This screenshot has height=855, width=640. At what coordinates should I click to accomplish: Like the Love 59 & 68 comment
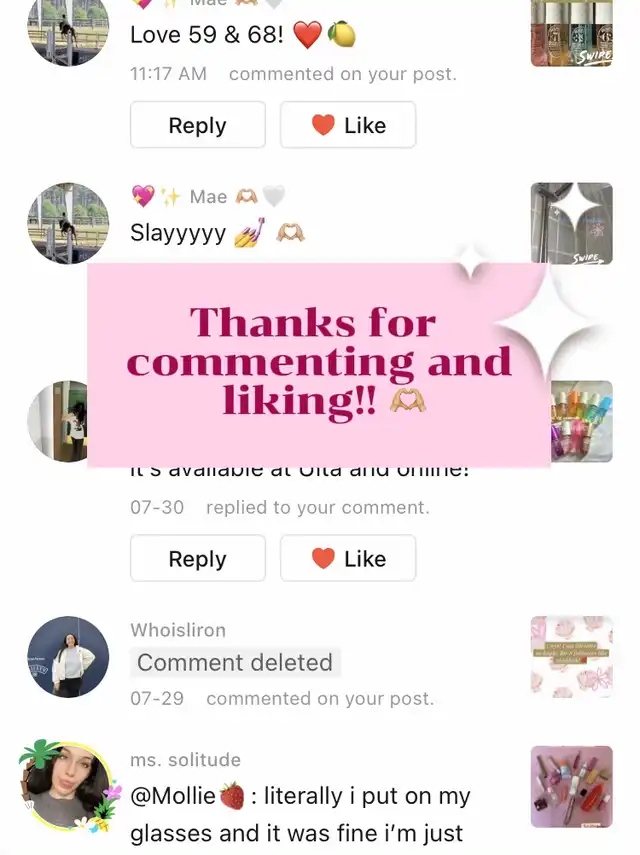tap(348, 125)
